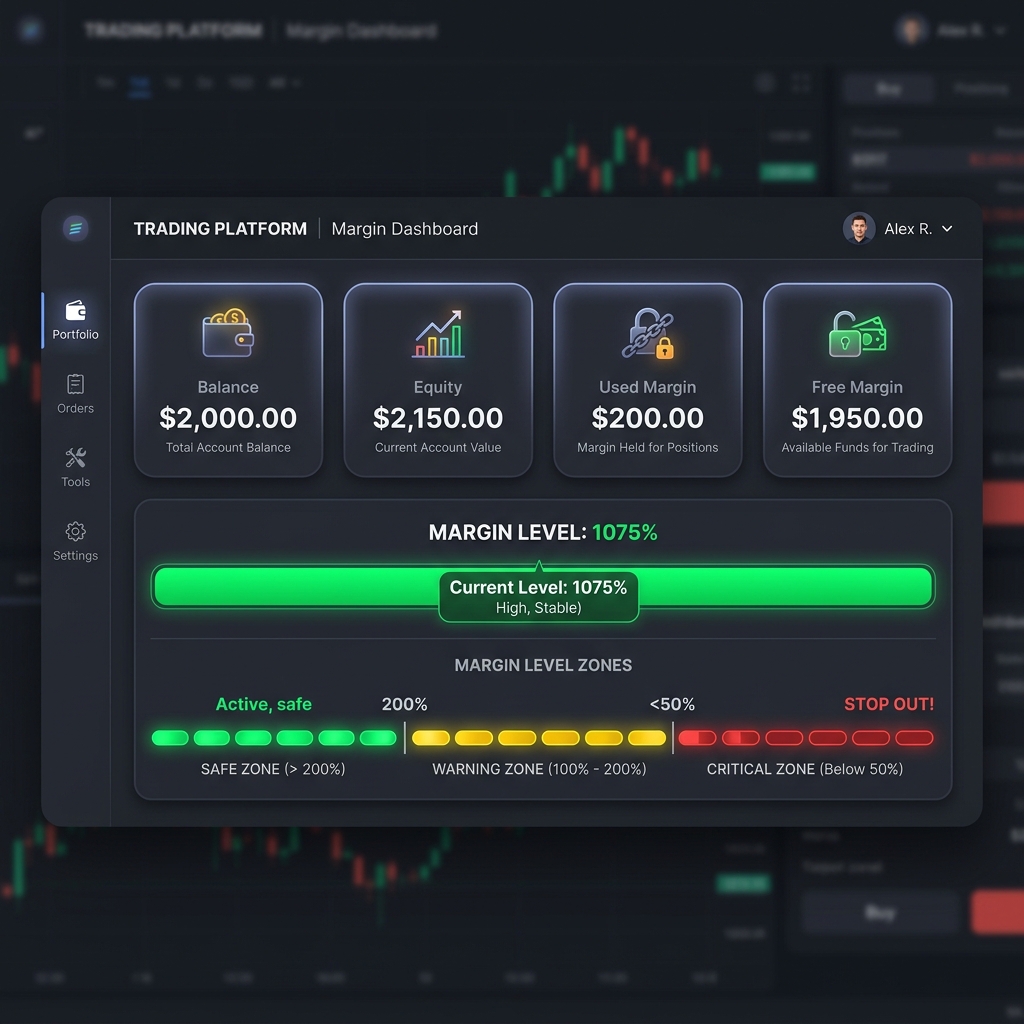Click the Current Account Value caption
1024x1024 pixels.
click(438, 447)
